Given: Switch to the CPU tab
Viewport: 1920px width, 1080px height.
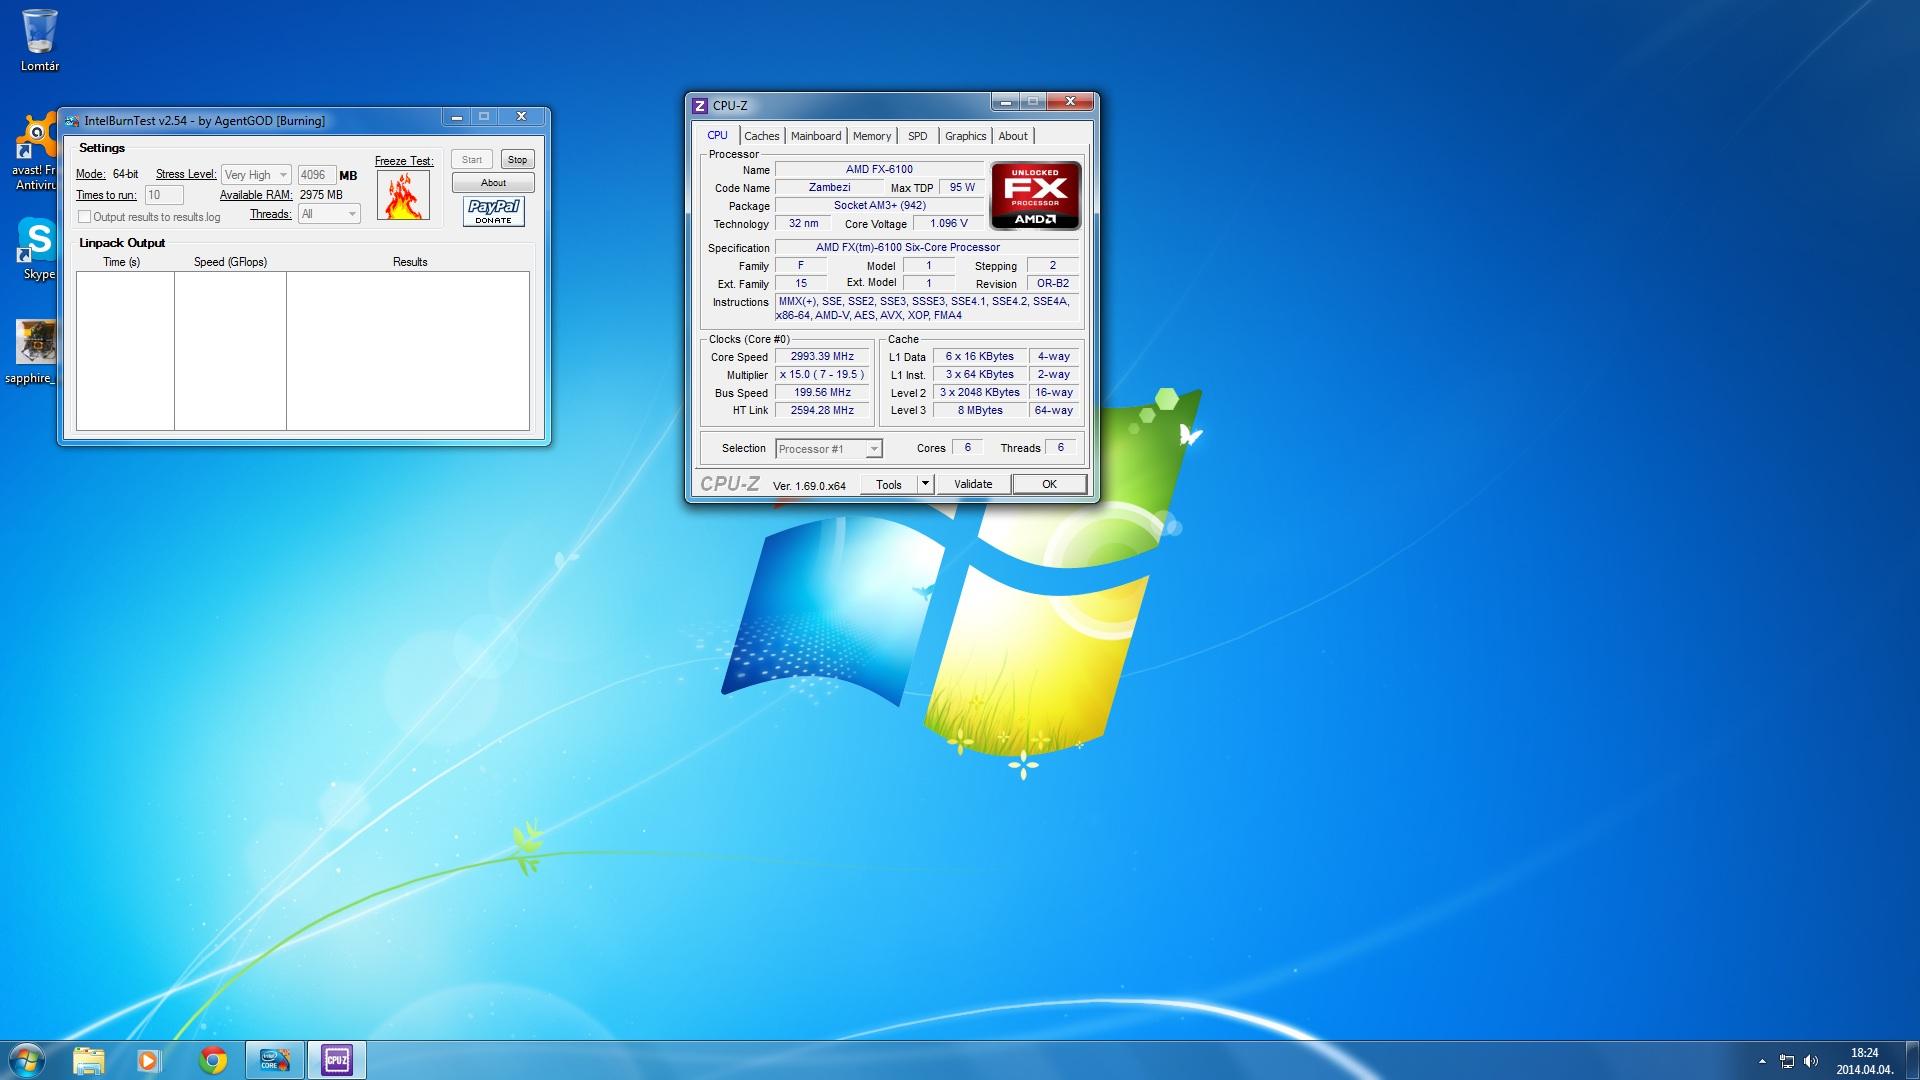Looking at the screenshot, I should pos(717,135).
